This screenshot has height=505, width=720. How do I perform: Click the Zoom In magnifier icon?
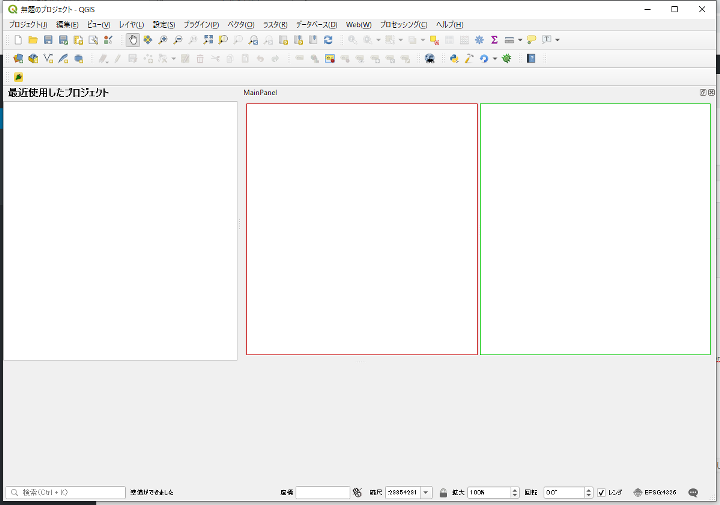click(x=163, y=40)
